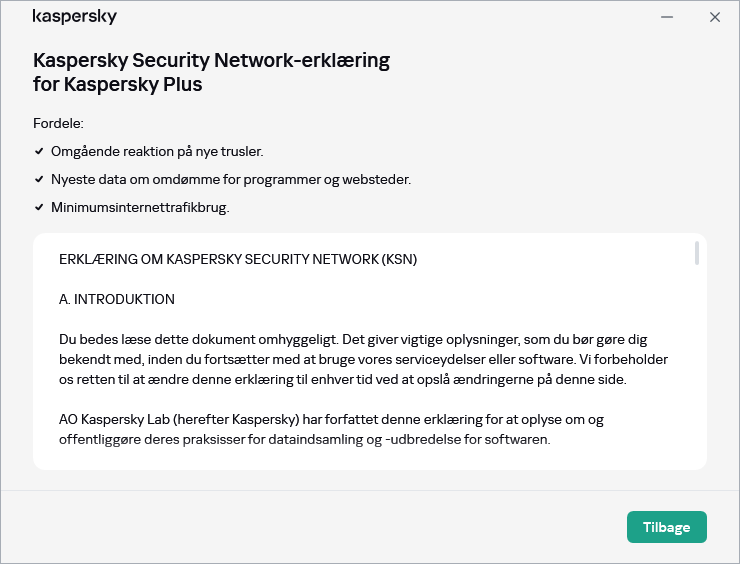Click the scrollbar thumb in the statement panel
The image size is (740, 564).
pos(696,253)
